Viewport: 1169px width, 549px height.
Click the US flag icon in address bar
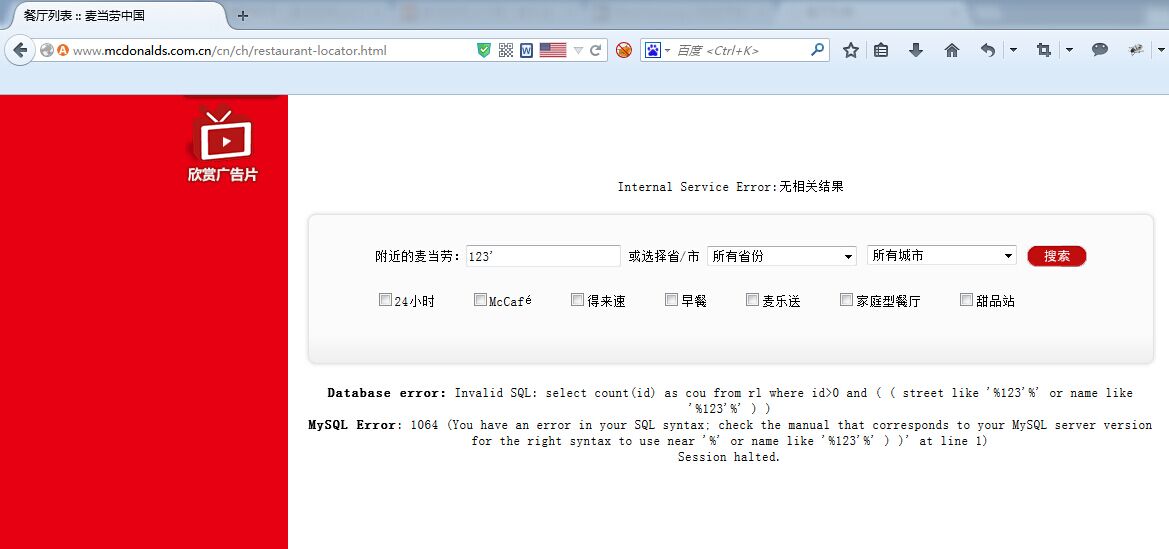tap(552, 50)
